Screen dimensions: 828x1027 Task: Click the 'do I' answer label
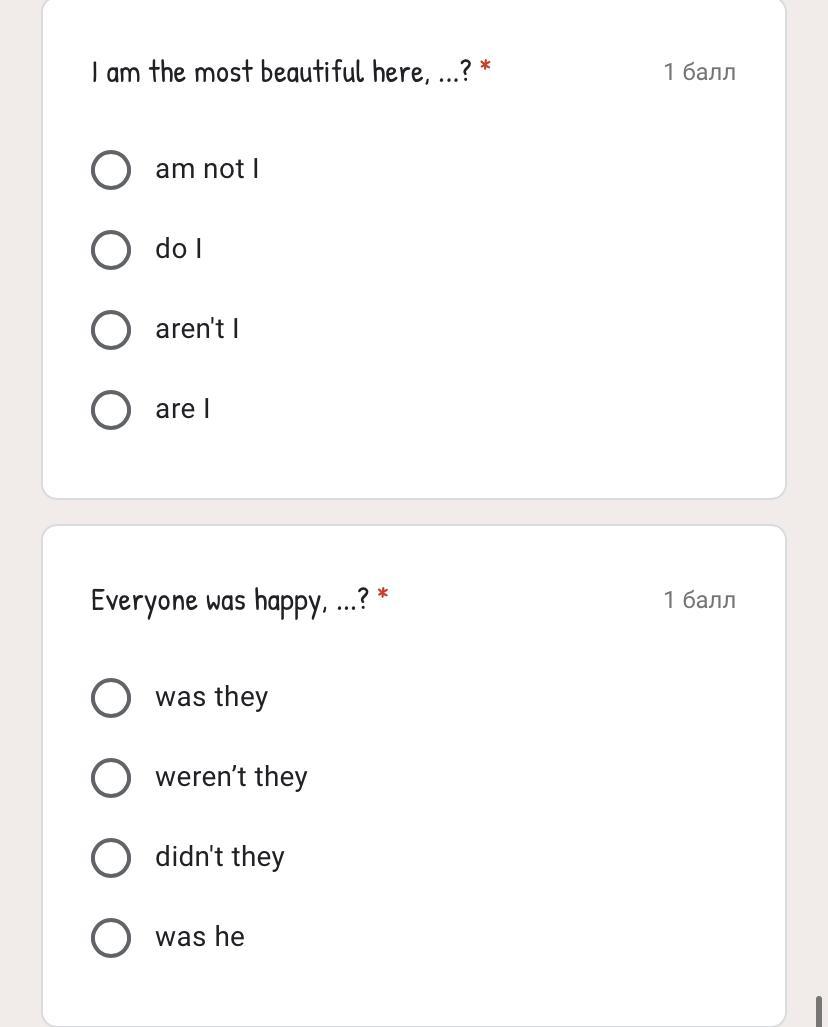coord(179,249)
